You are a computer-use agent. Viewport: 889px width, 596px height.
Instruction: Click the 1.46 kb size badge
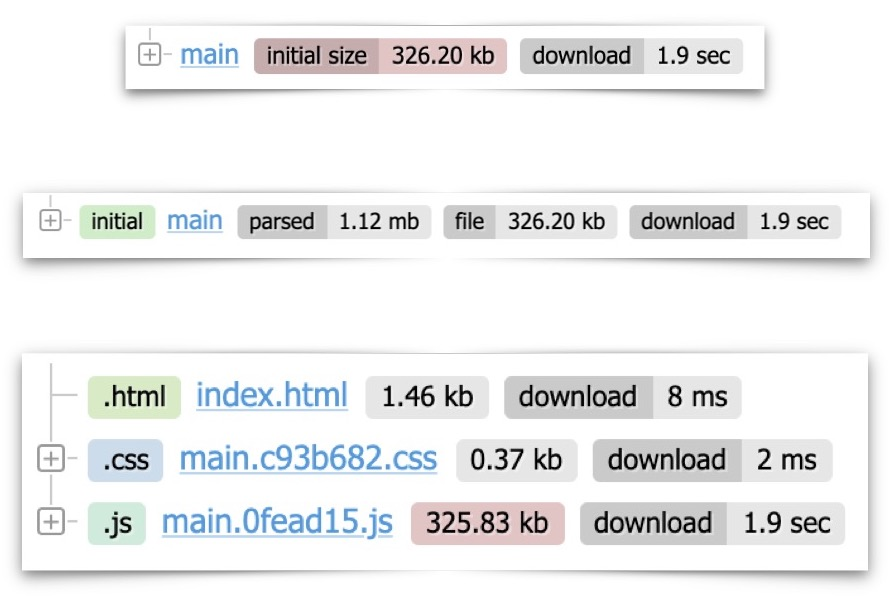(x=427, y=397)
